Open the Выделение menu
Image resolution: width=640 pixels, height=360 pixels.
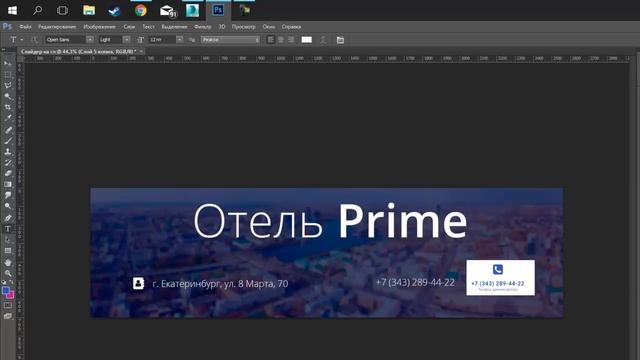174,27
